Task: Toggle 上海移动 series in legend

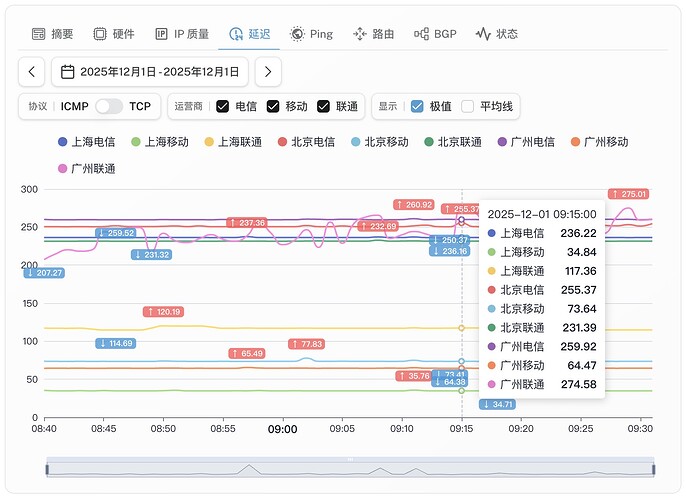Action: tap(160, 142)
